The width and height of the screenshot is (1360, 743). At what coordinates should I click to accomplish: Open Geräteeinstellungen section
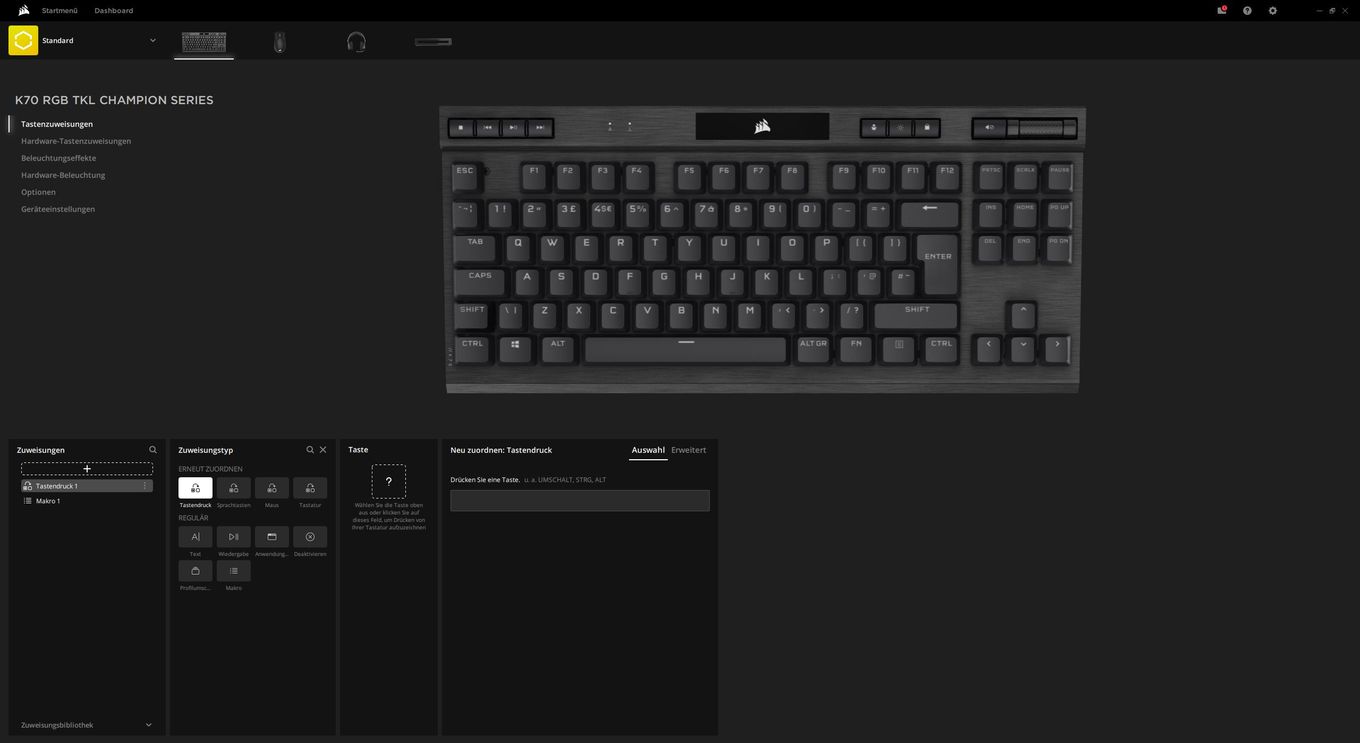coord(58,209)
